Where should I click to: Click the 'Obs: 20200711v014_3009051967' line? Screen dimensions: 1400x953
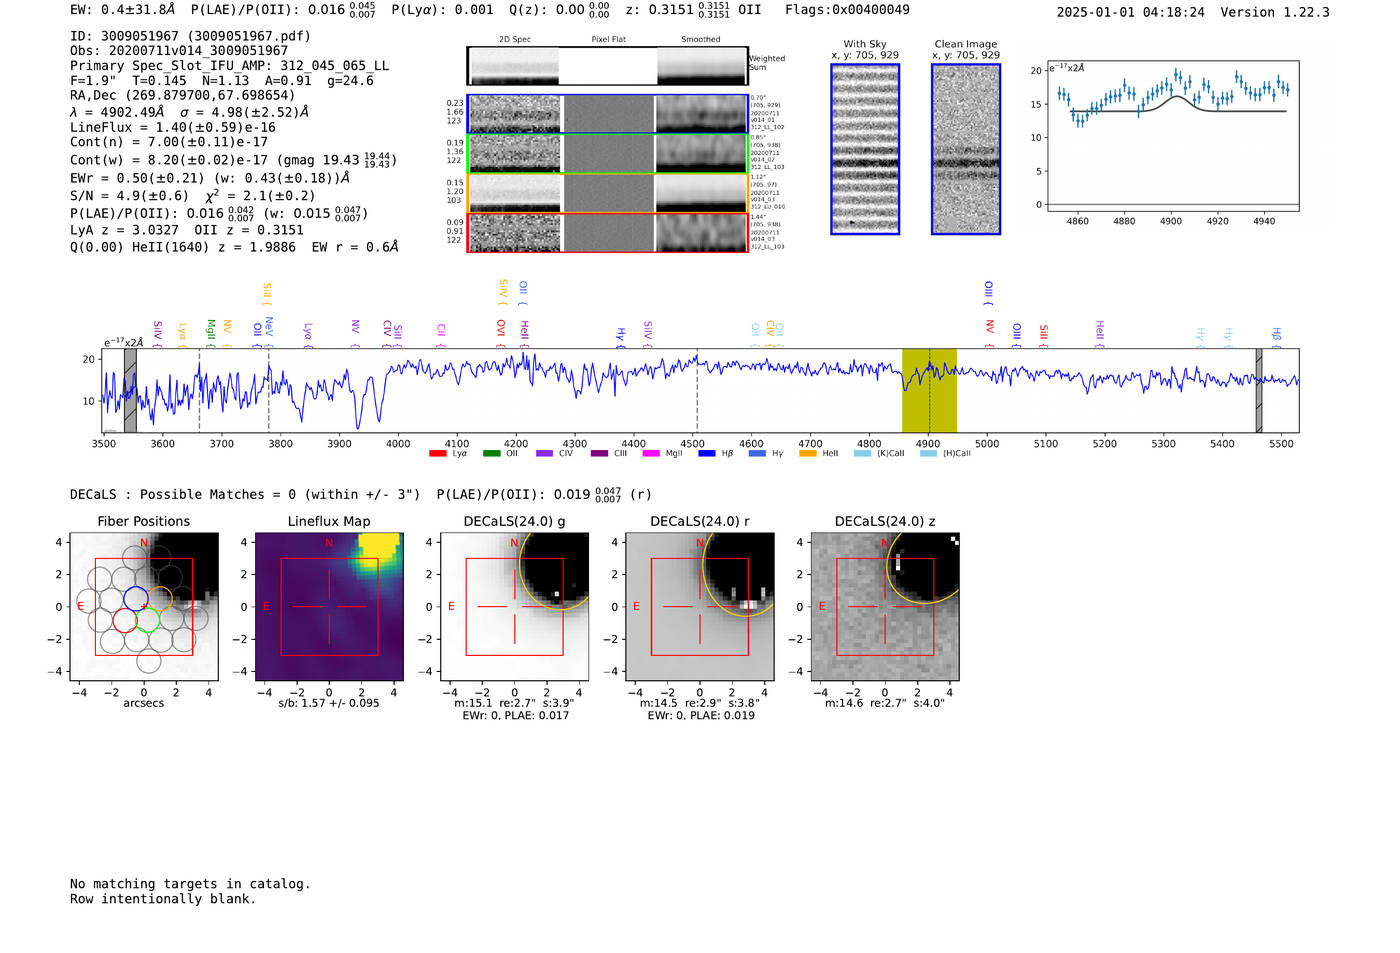click(x=179, y=51)
